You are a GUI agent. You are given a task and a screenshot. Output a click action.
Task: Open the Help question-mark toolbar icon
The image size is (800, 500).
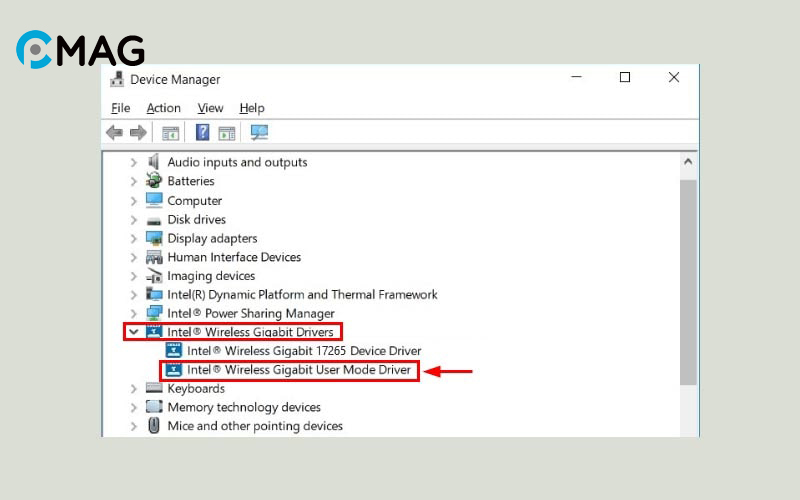[203, 133]
